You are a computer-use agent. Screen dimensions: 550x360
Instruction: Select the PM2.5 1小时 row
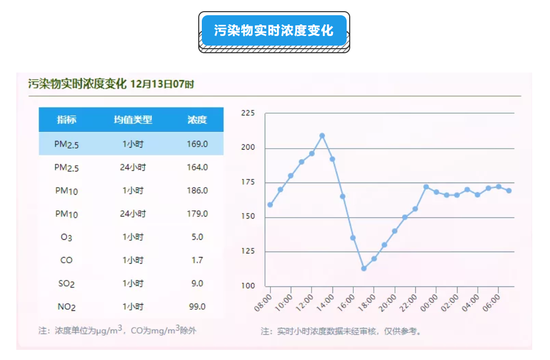(131, 144)
